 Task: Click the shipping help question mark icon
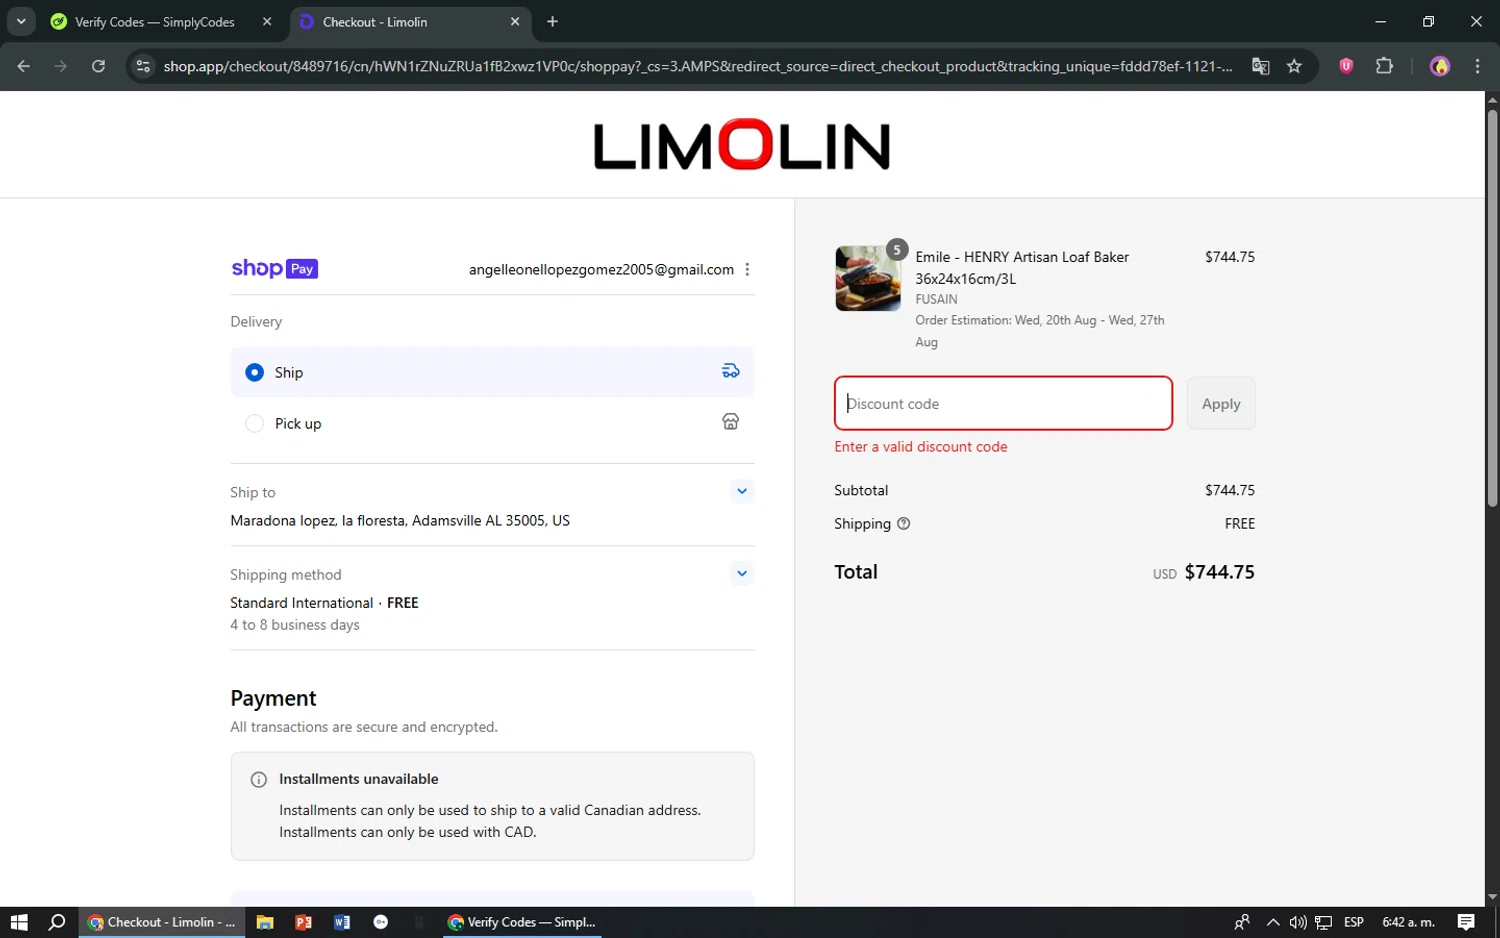(x=903, y=524)
